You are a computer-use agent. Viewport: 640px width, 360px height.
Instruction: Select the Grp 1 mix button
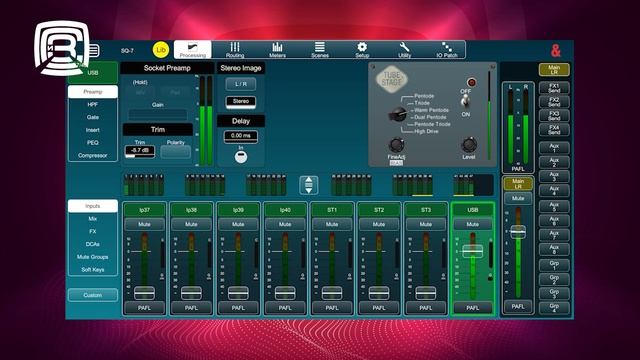point(554,265)
